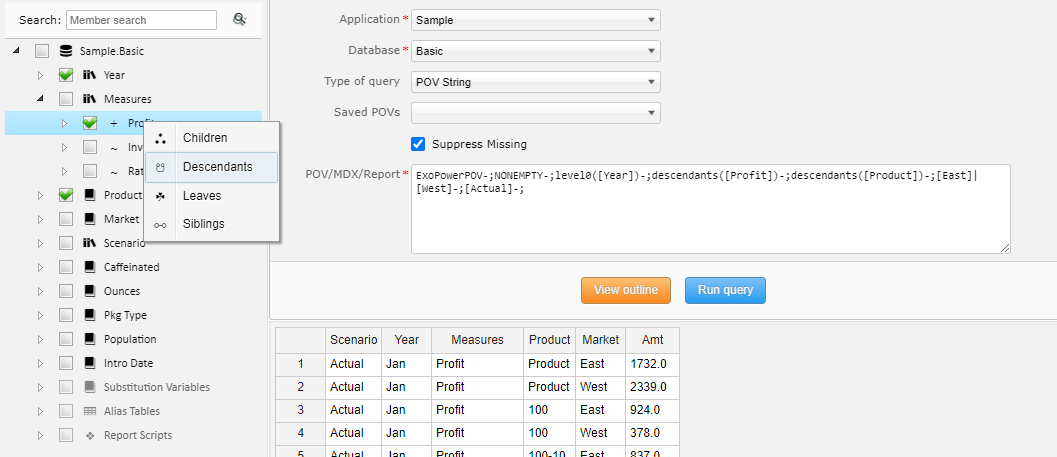Click the Market dimension book icon
Viewport: 1057px width, 457px height.
[90, 219]
